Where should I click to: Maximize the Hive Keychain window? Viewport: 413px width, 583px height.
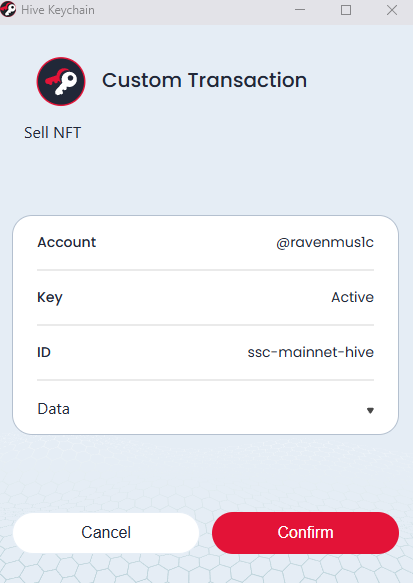[346, 10]
